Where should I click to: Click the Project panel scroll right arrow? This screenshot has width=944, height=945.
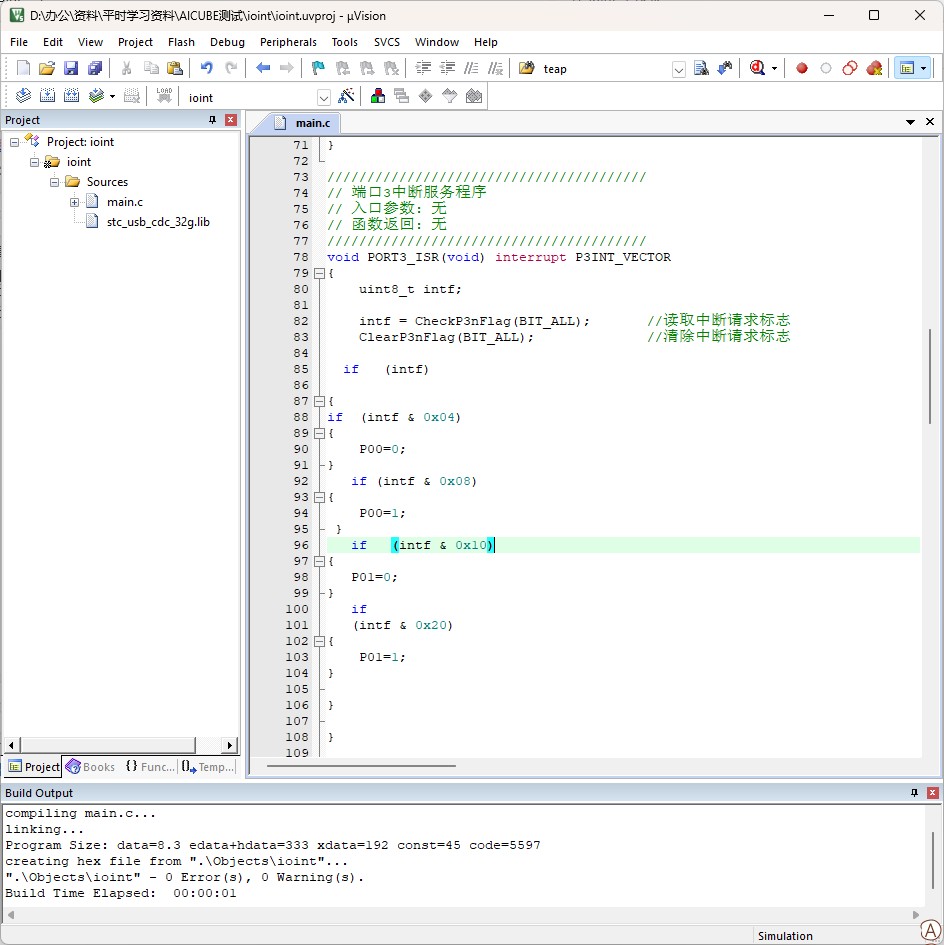coord(230,746)
